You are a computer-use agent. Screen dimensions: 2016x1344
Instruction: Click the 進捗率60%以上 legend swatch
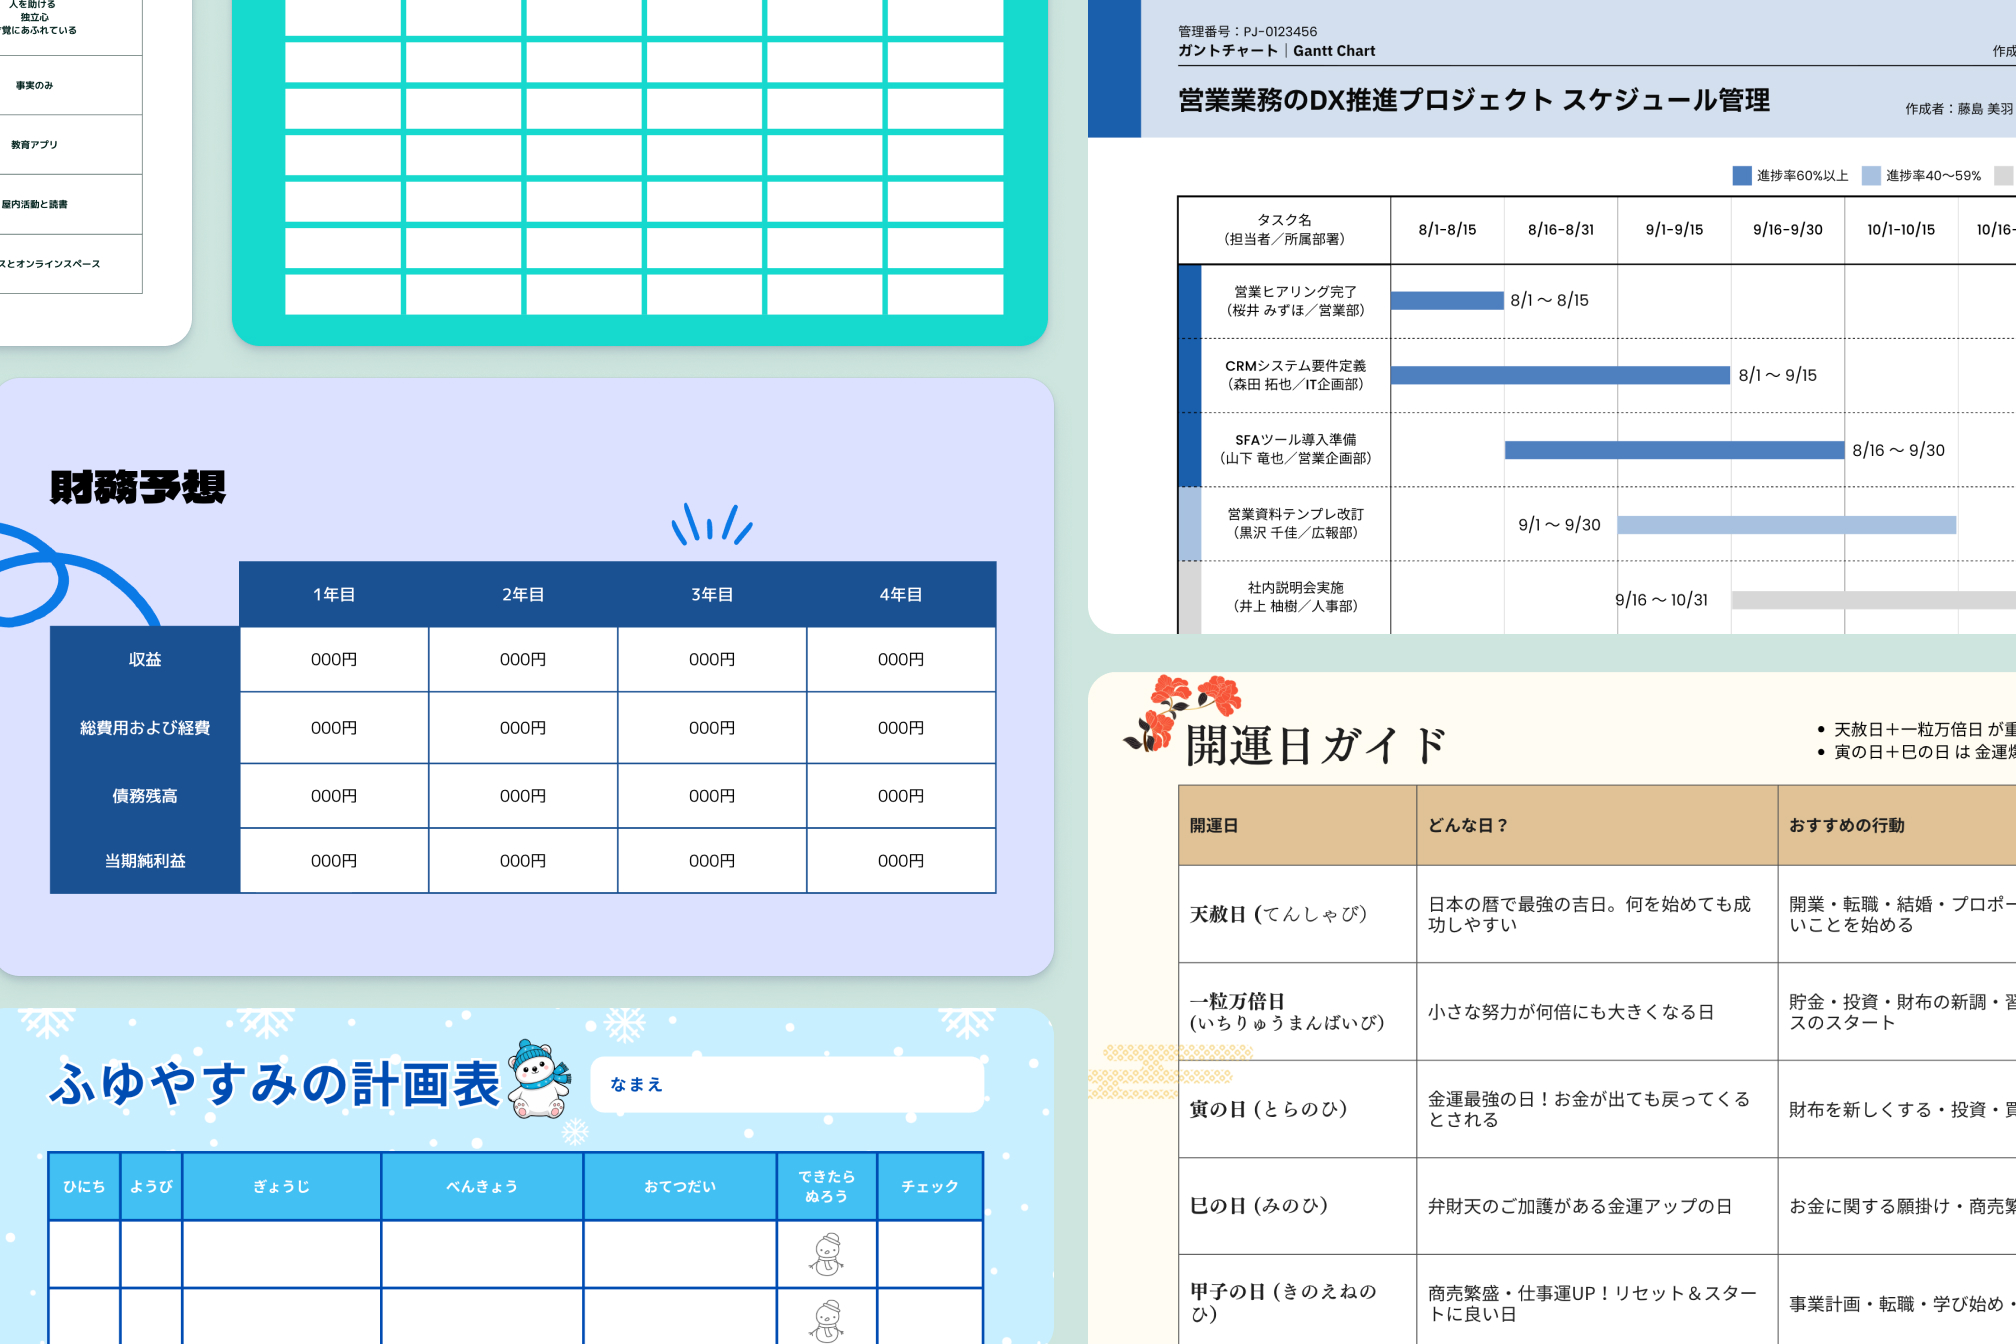[x=1742, y=176]
